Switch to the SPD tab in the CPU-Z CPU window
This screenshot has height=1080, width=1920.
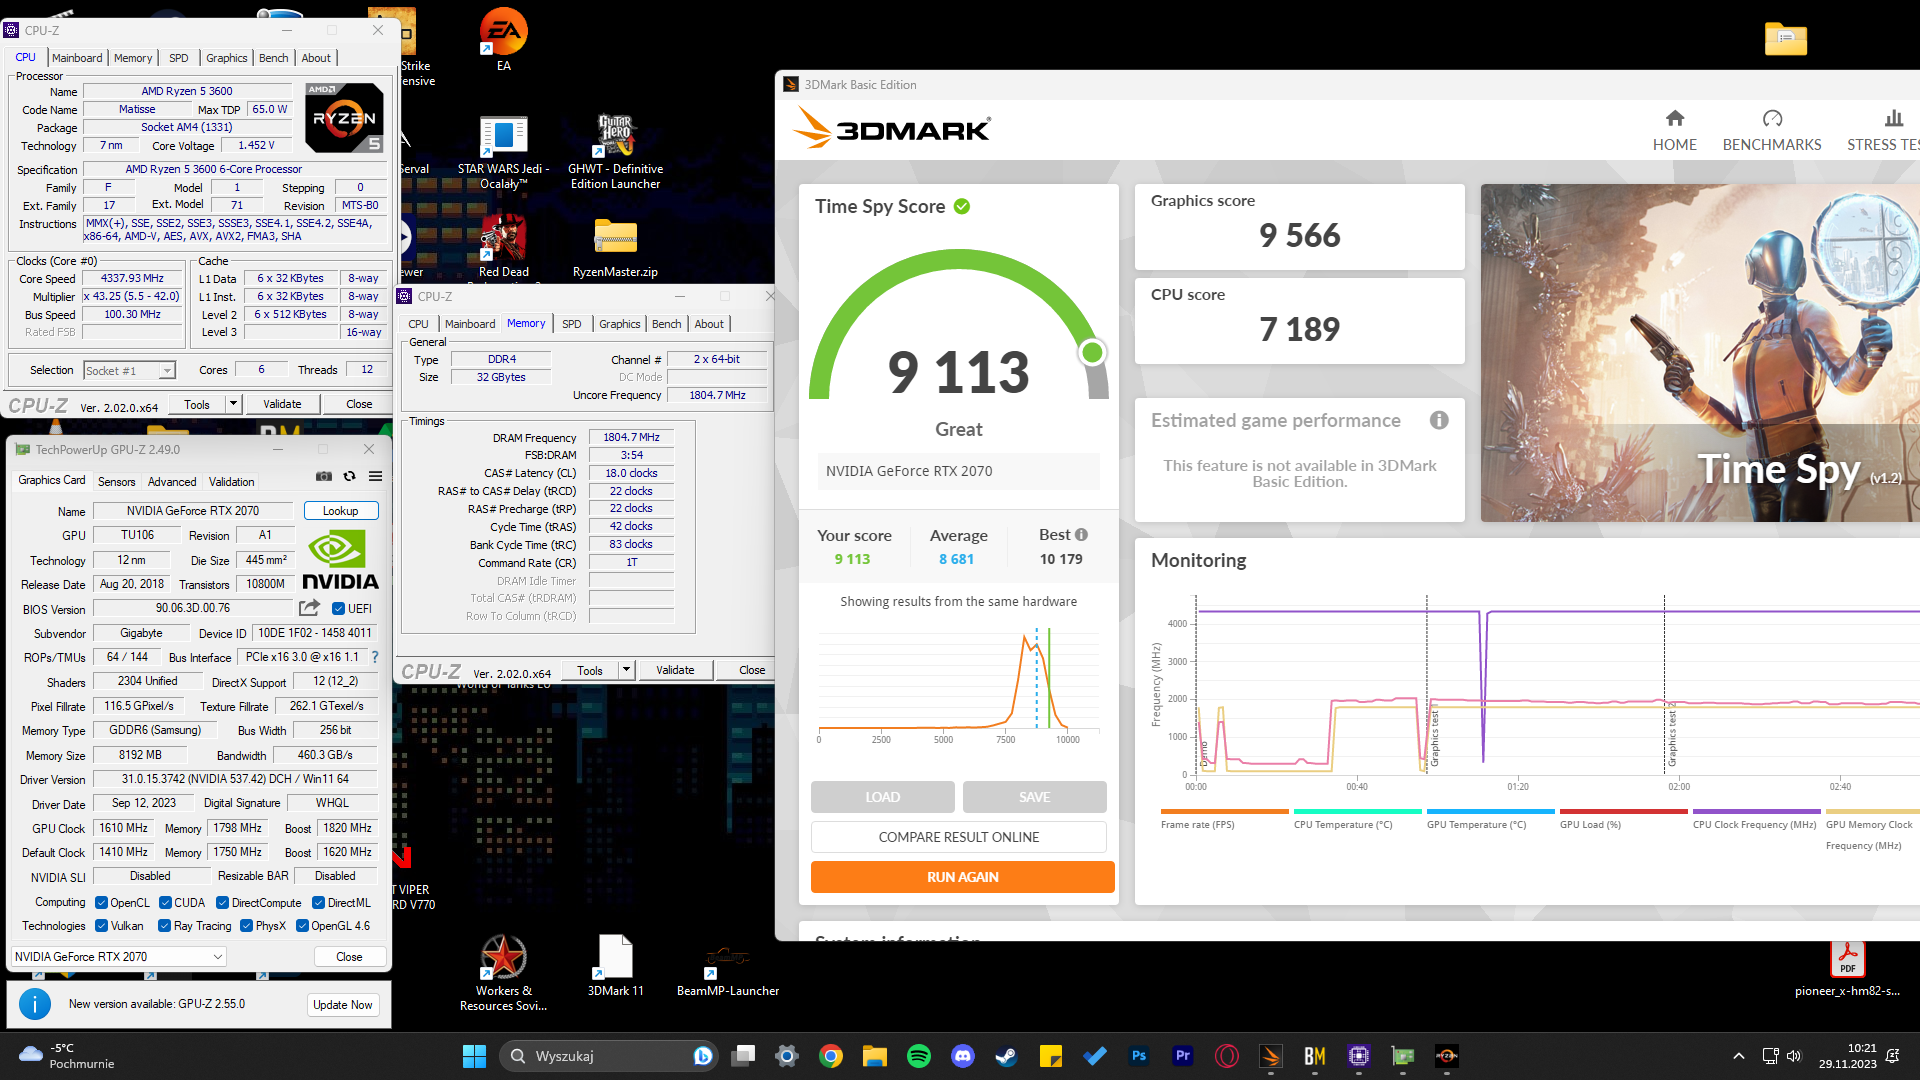click(178, 58)
